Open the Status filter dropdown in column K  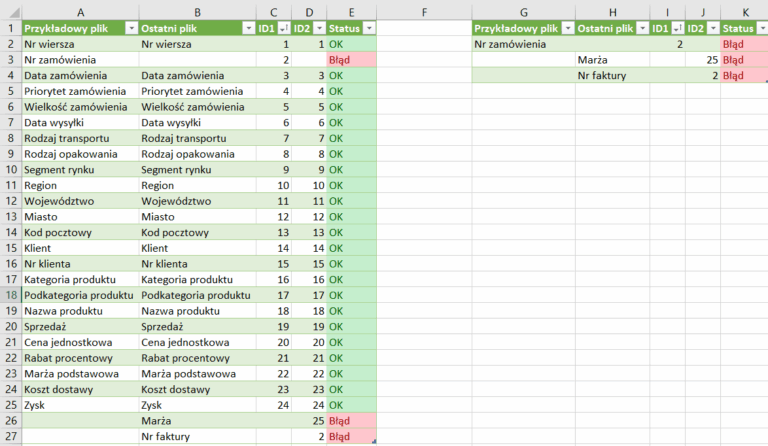coord(761,29)
